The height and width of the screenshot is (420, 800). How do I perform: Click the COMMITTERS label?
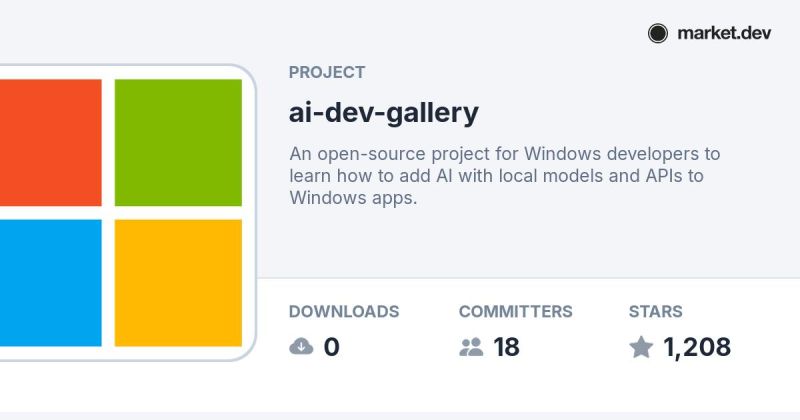coord(515,311)
